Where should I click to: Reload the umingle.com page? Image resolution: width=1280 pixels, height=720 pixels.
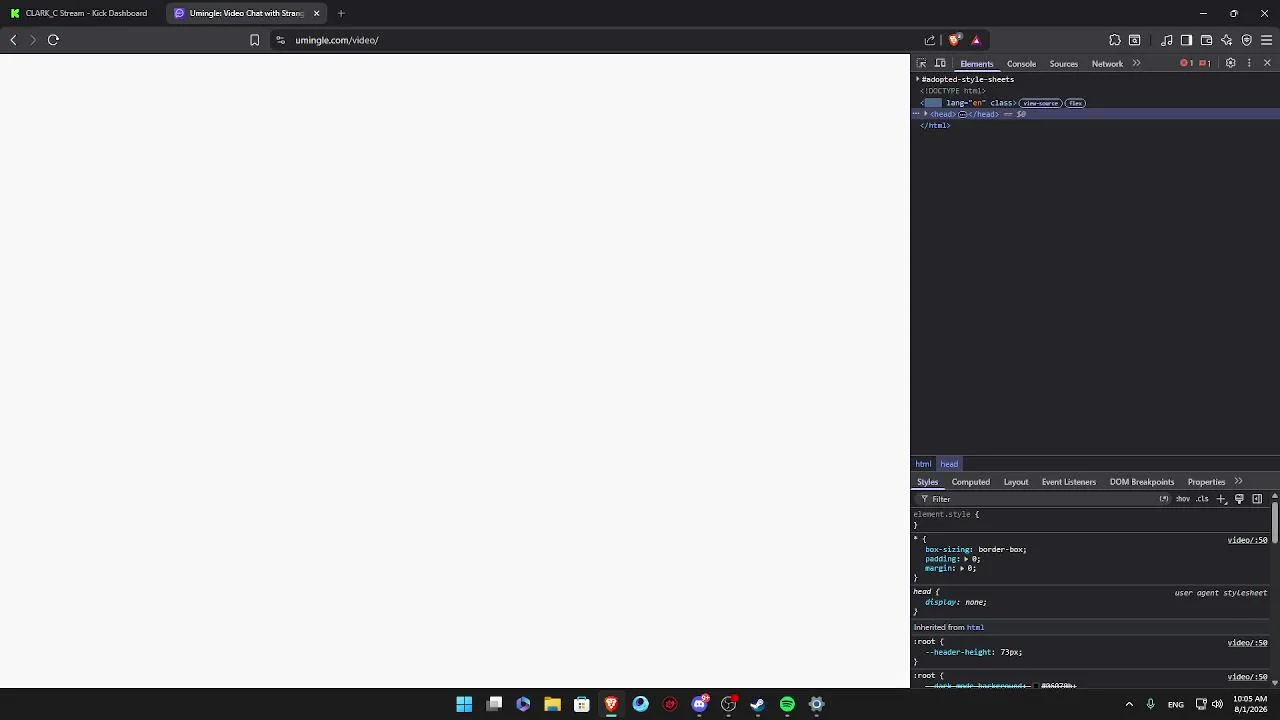point(53,40)
